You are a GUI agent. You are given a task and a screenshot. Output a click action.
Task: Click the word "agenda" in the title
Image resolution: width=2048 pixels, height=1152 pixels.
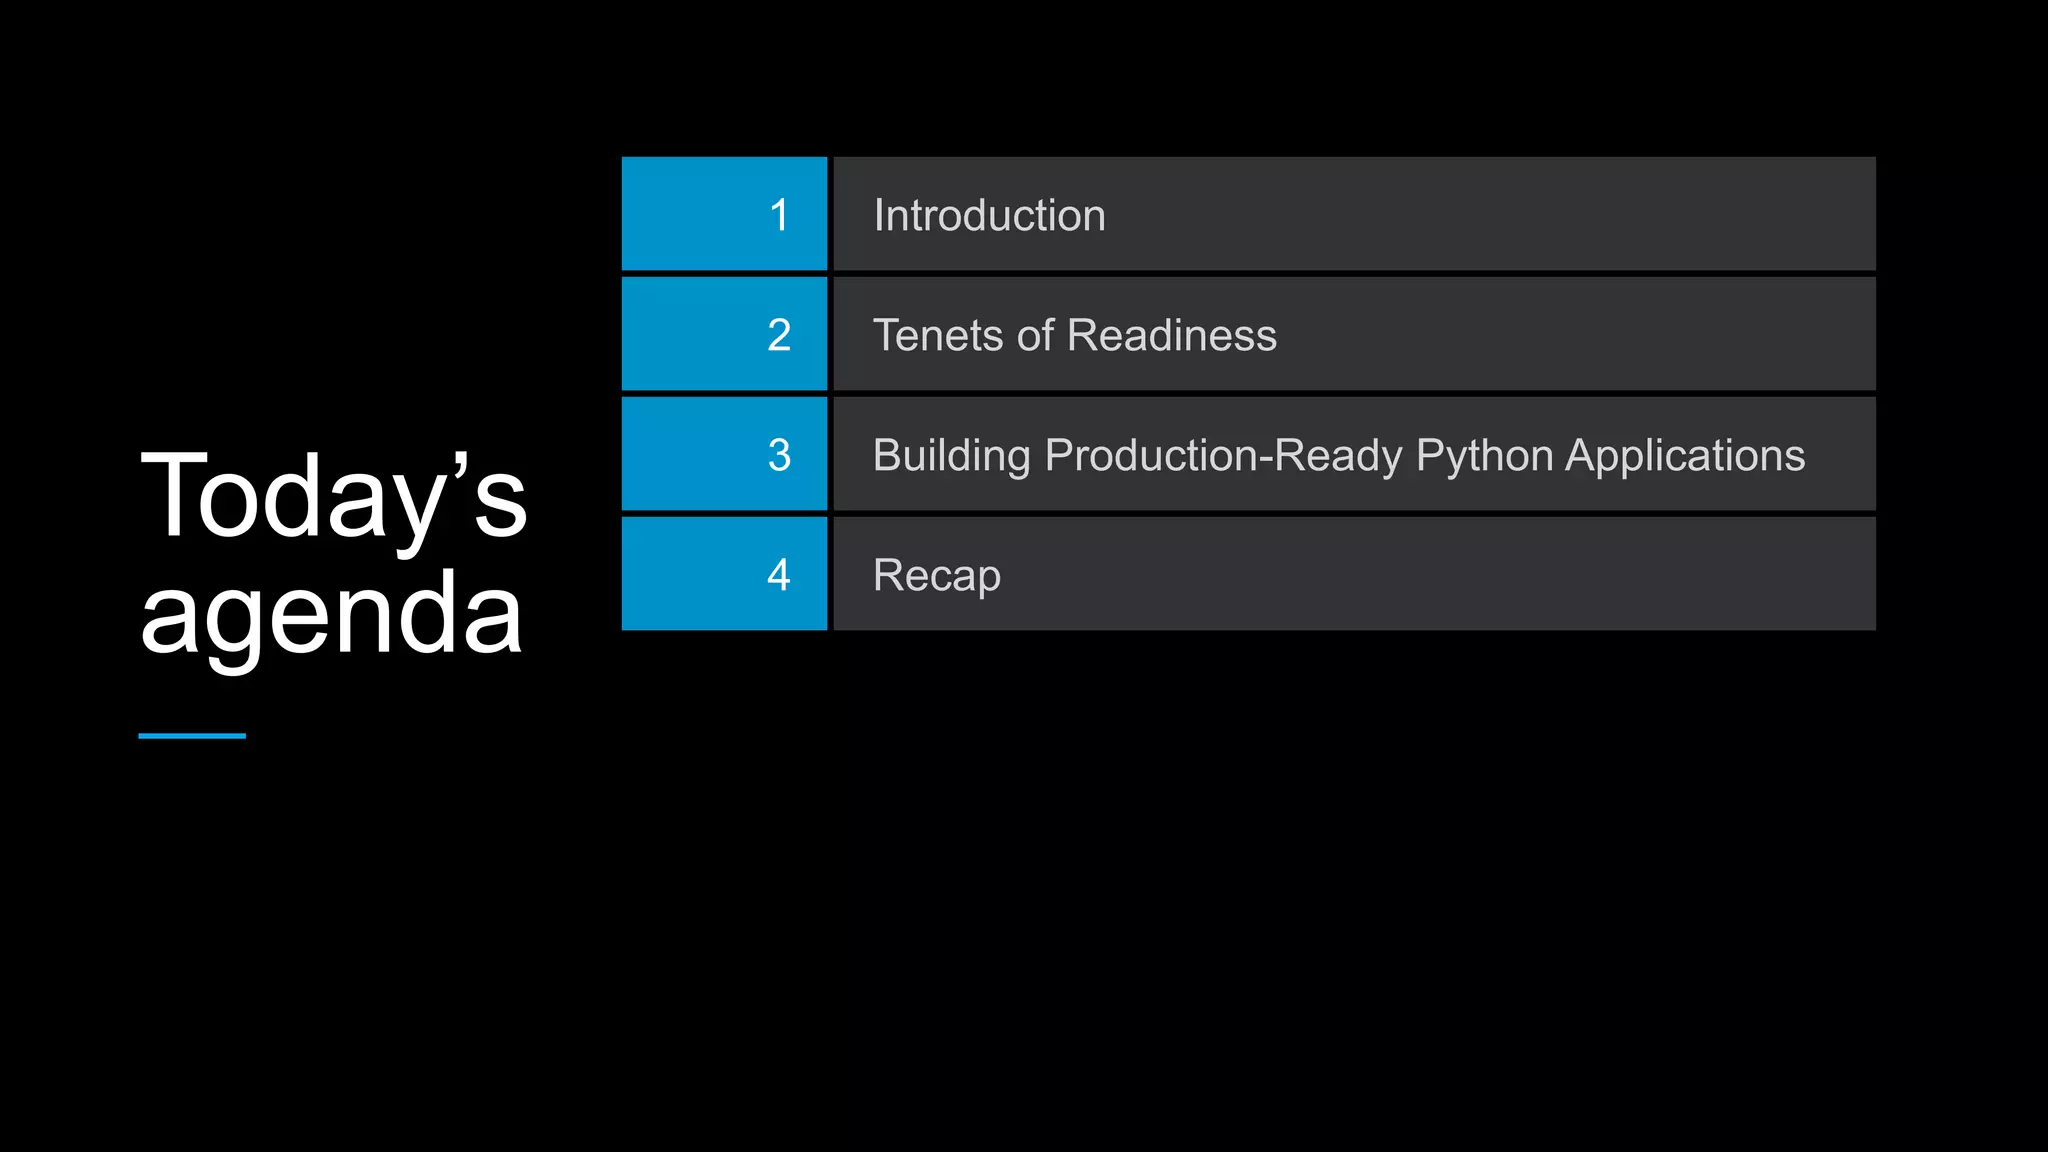331,614
